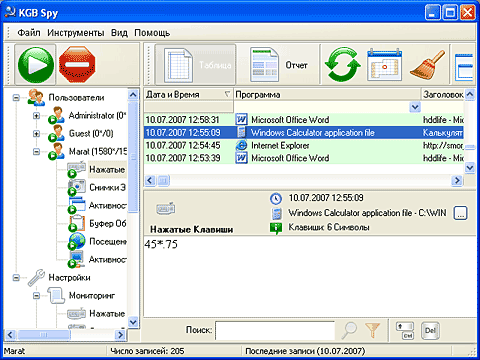Open the calendar date filter icon

click(384, 65)
